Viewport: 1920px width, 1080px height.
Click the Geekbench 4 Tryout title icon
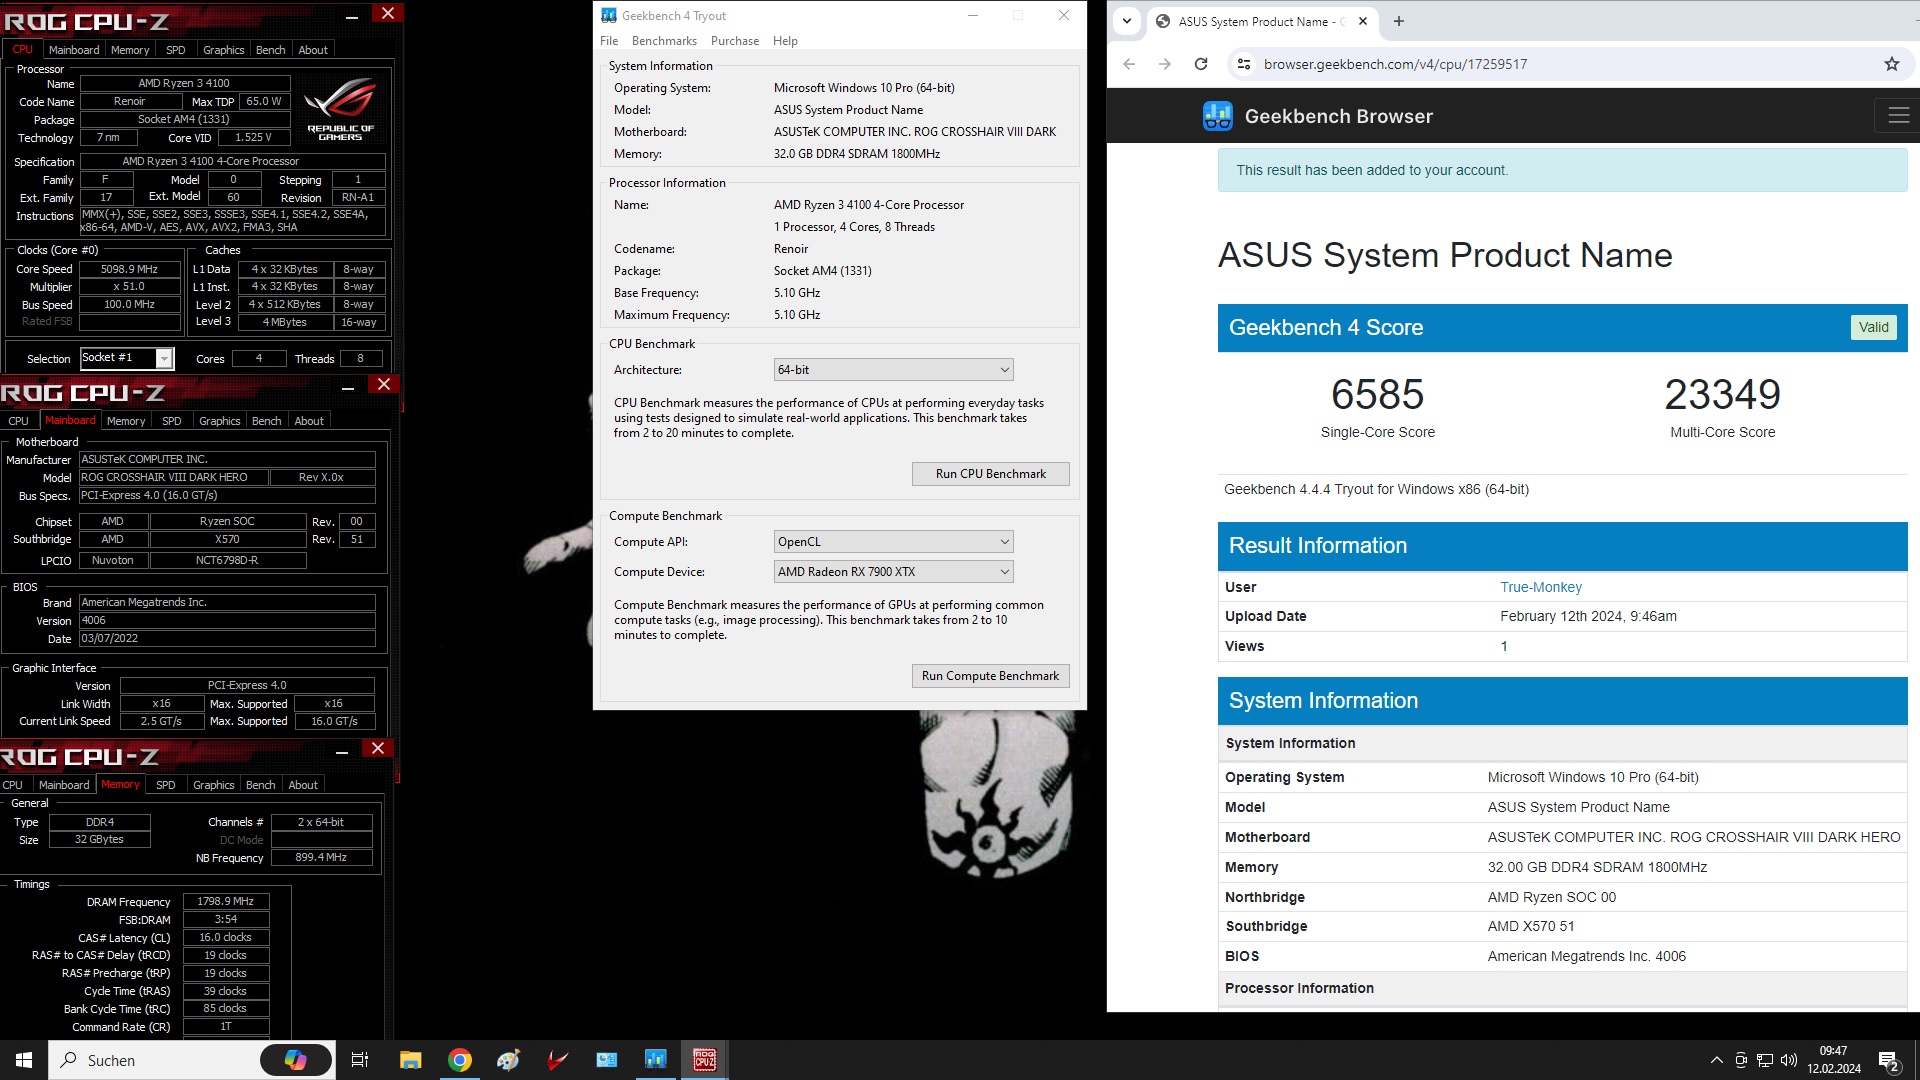[x=608, y=15]
